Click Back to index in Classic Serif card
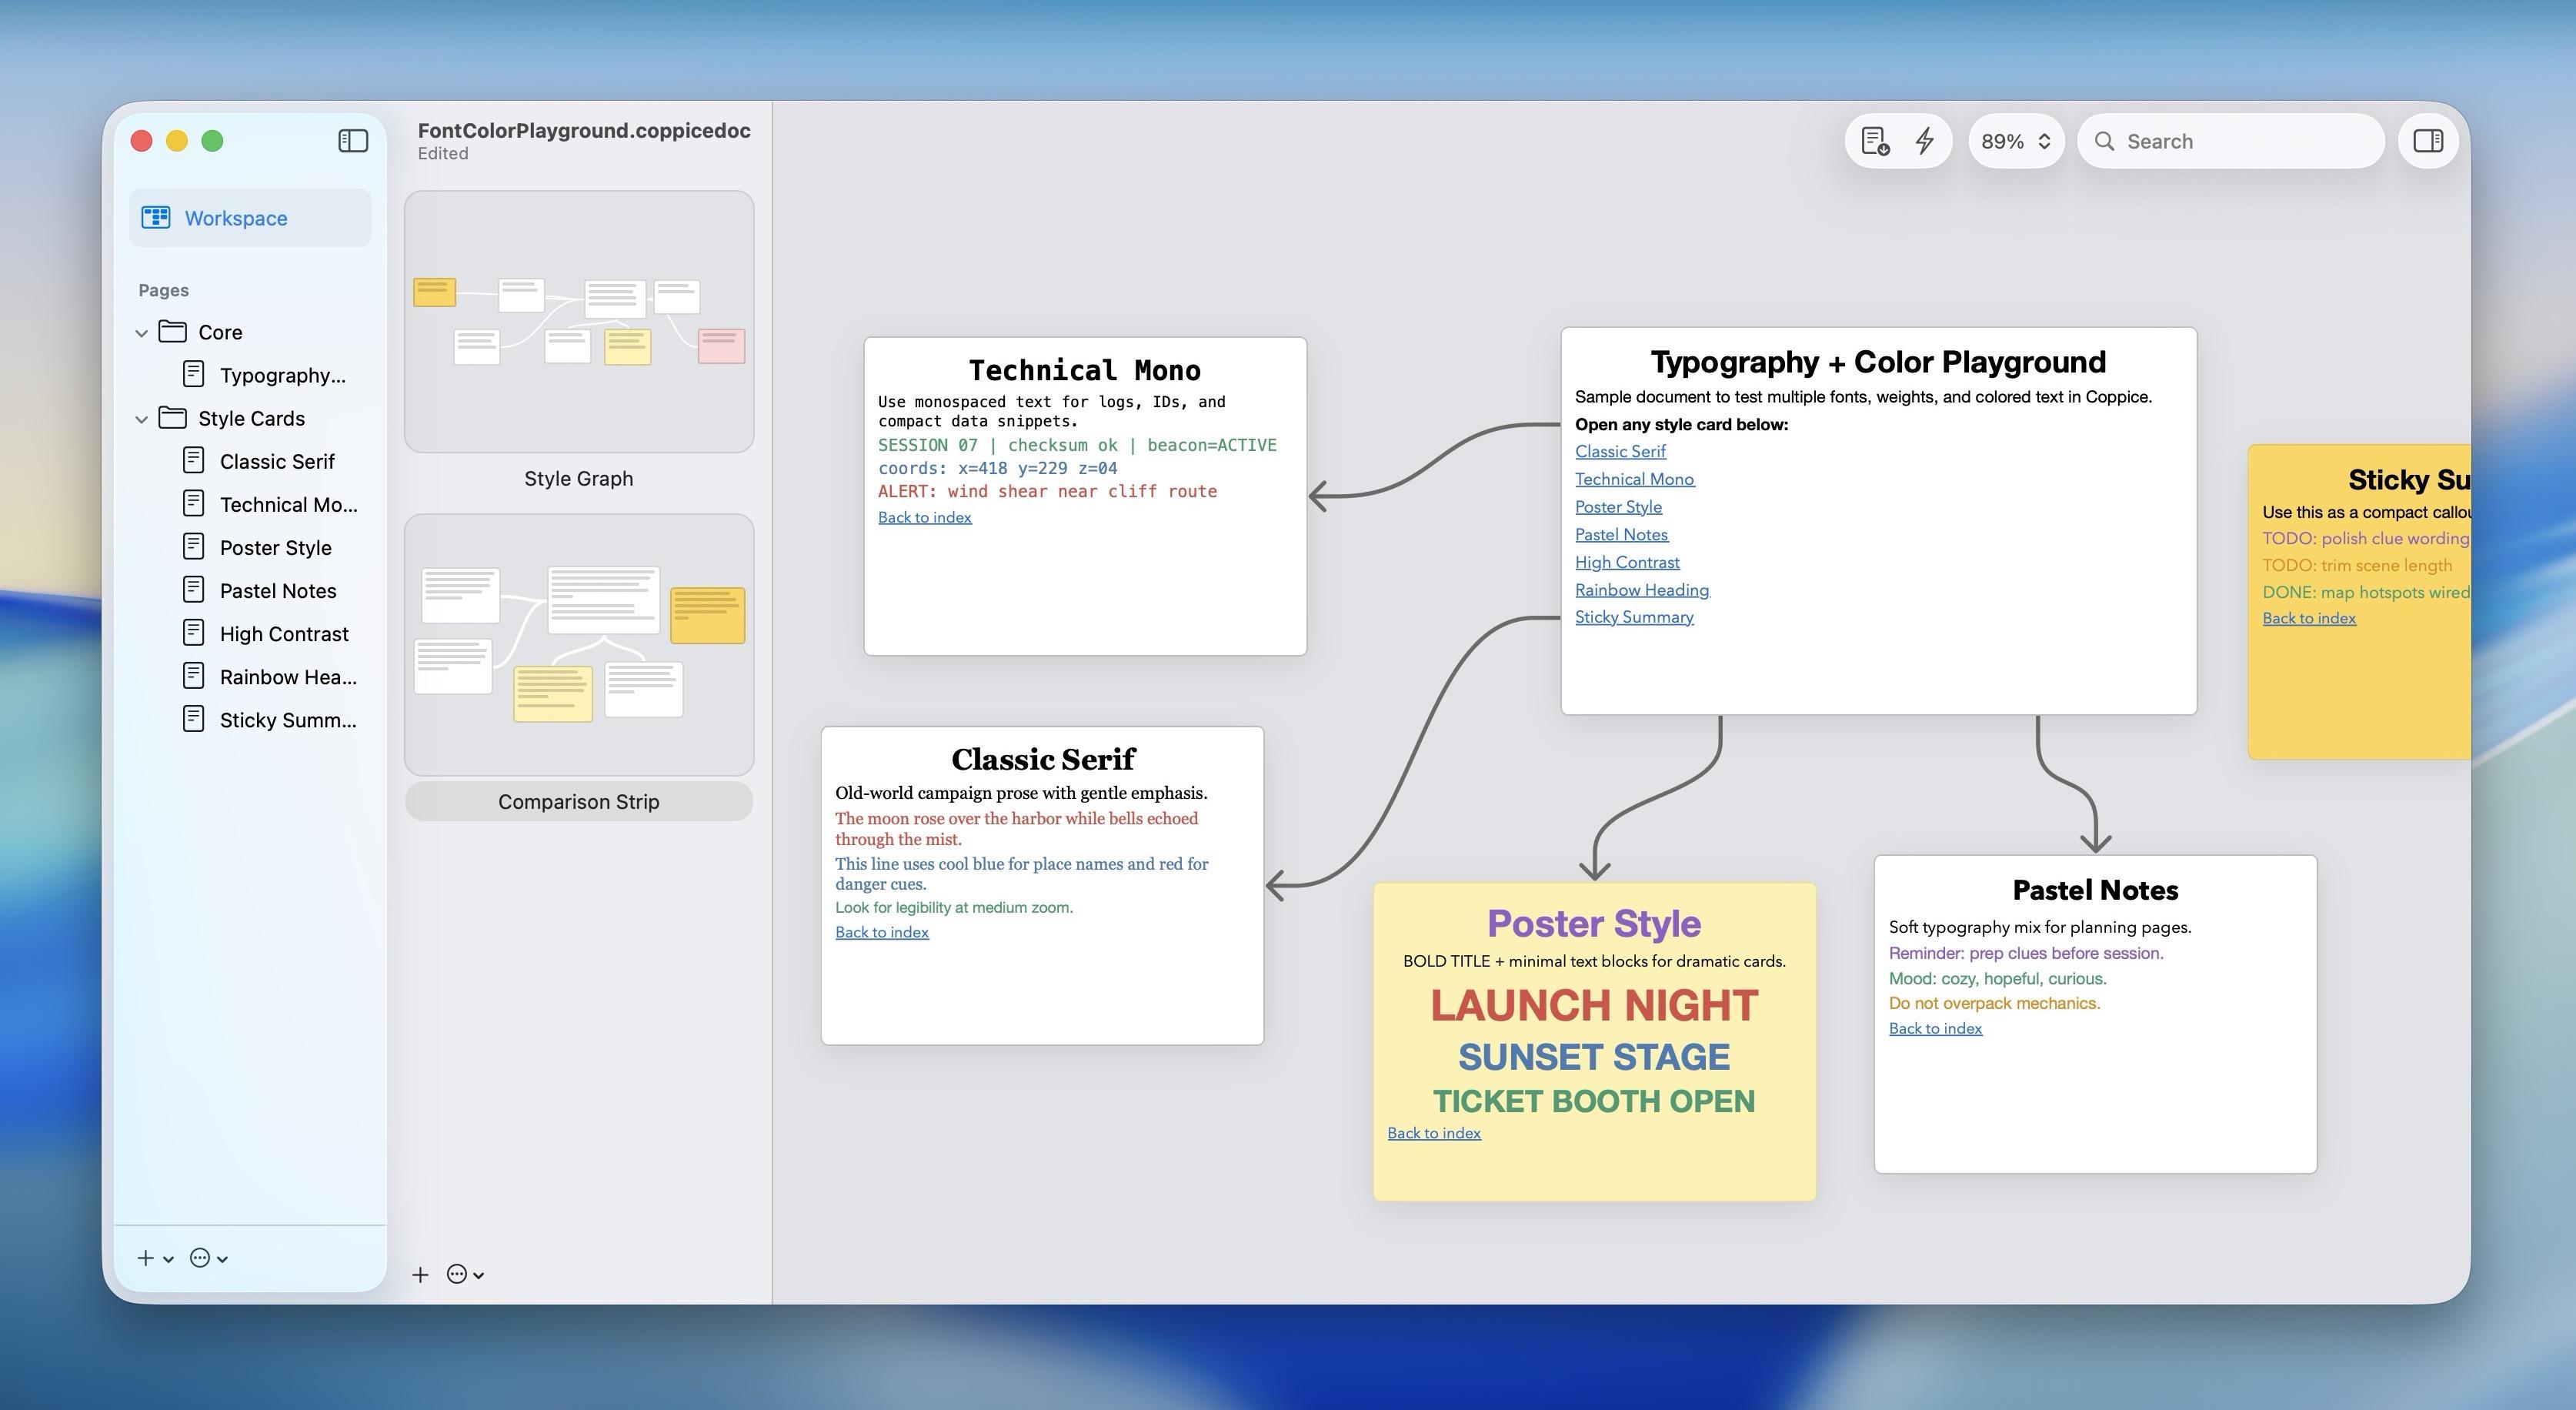The width and height of the screenshot is (2576, 1410). click(882, 932)
